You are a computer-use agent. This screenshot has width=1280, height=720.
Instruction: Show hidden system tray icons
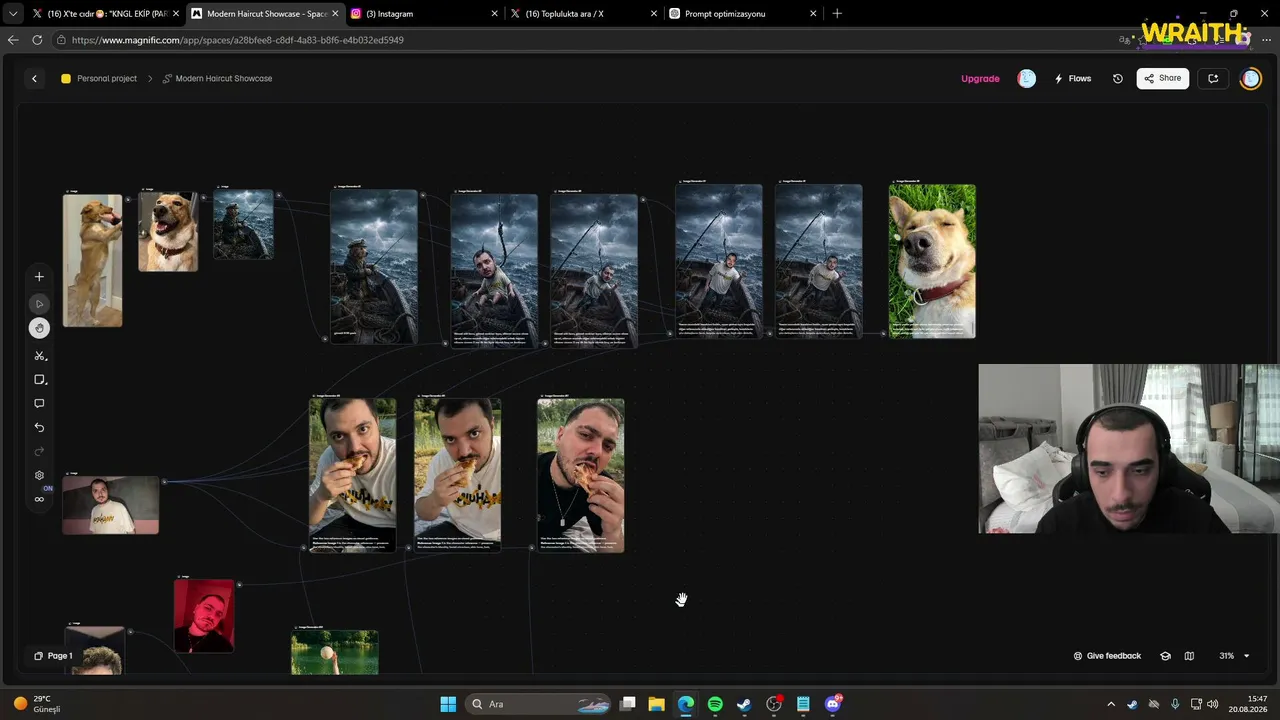pyautogui.click(x=1111, y=704)
